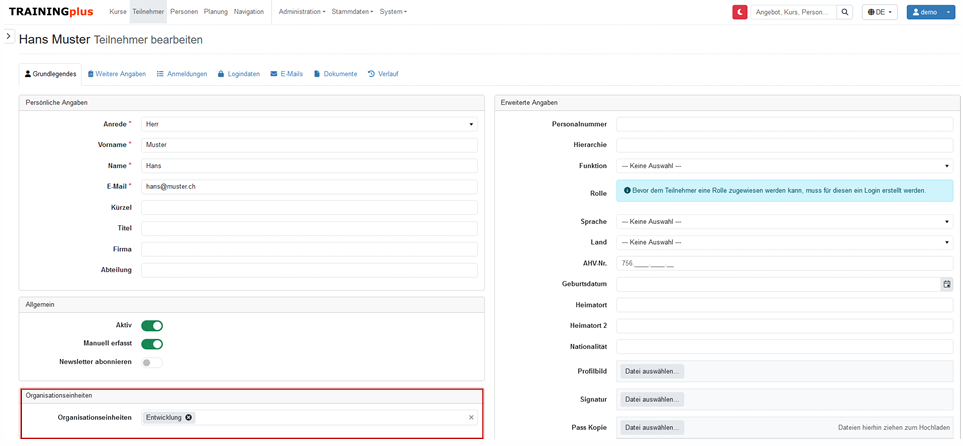Click the Titel input field
Screen dimensions: 963x446
pos(310,229)
